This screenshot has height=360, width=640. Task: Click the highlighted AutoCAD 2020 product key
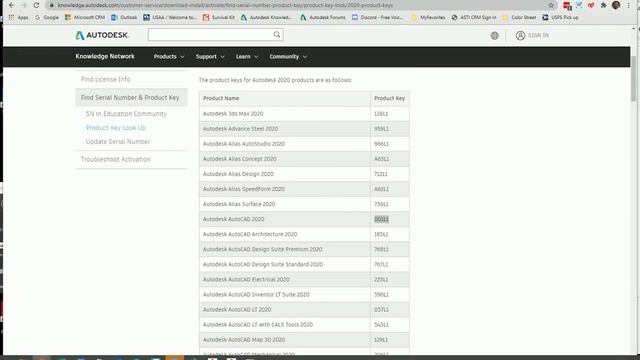pyautogui.click(x=381, y=219)
